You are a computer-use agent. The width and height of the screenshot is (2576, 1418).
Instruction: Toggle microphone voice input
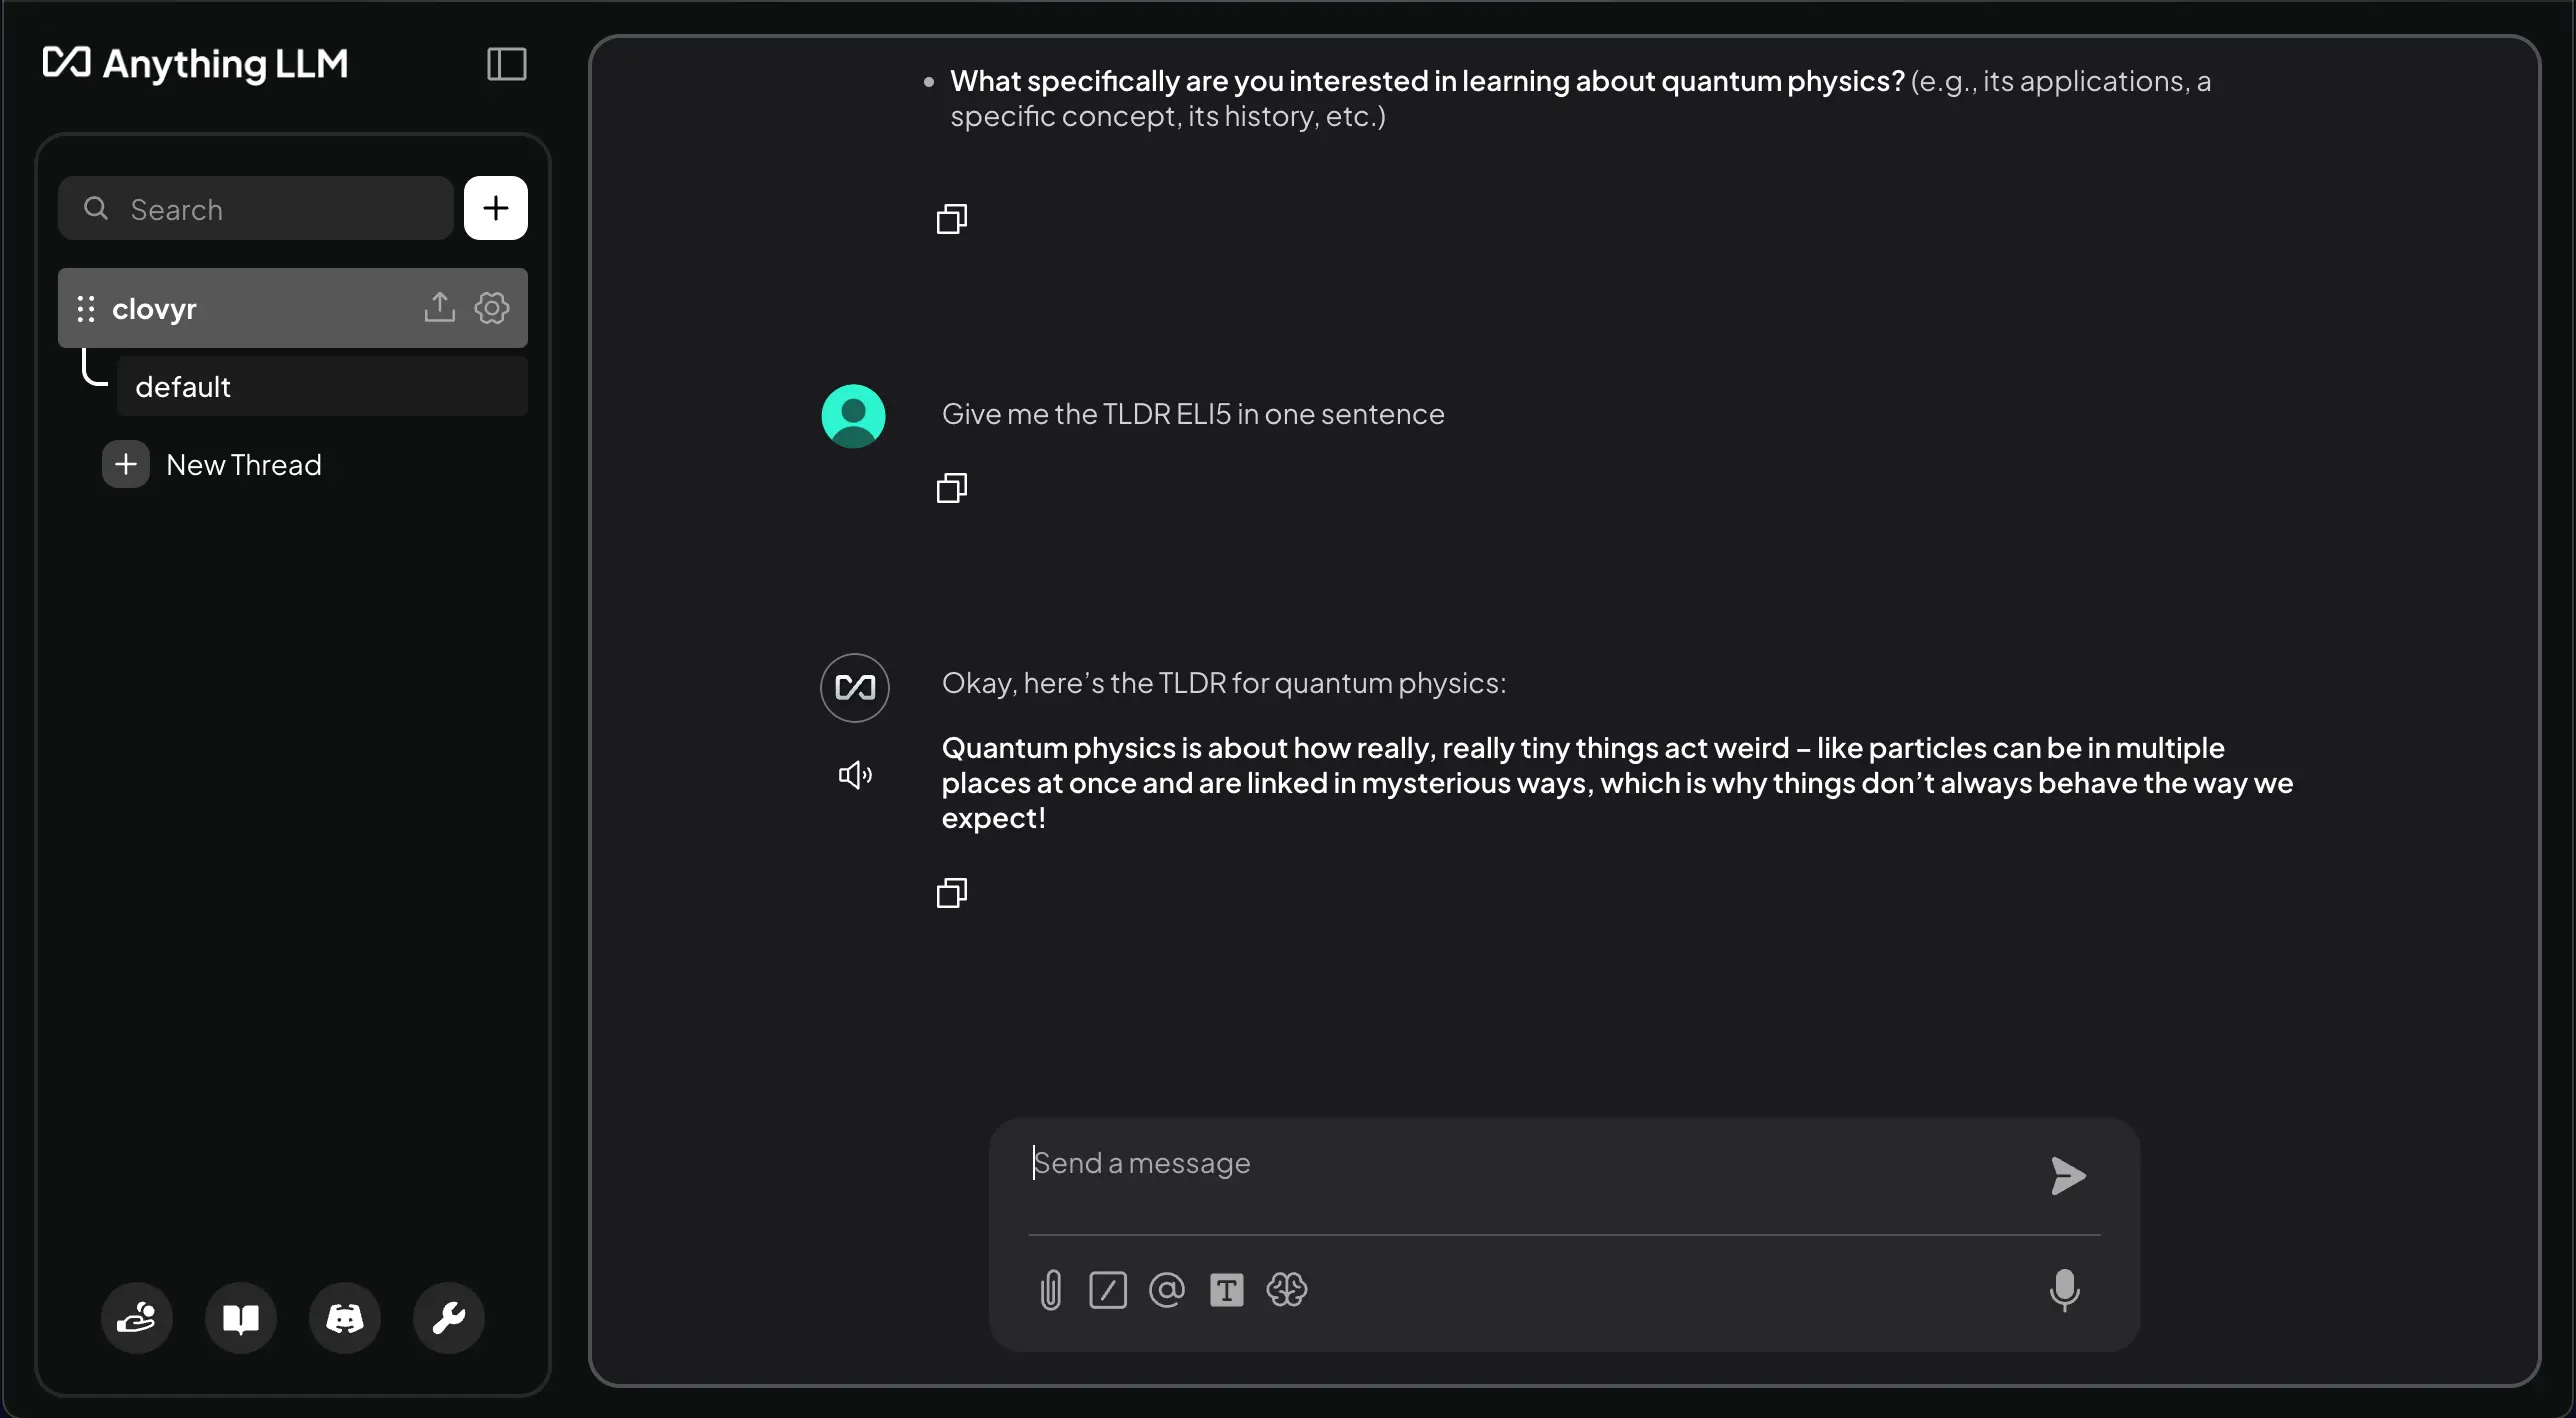pyautogui.click(x=2064, y=1290)
